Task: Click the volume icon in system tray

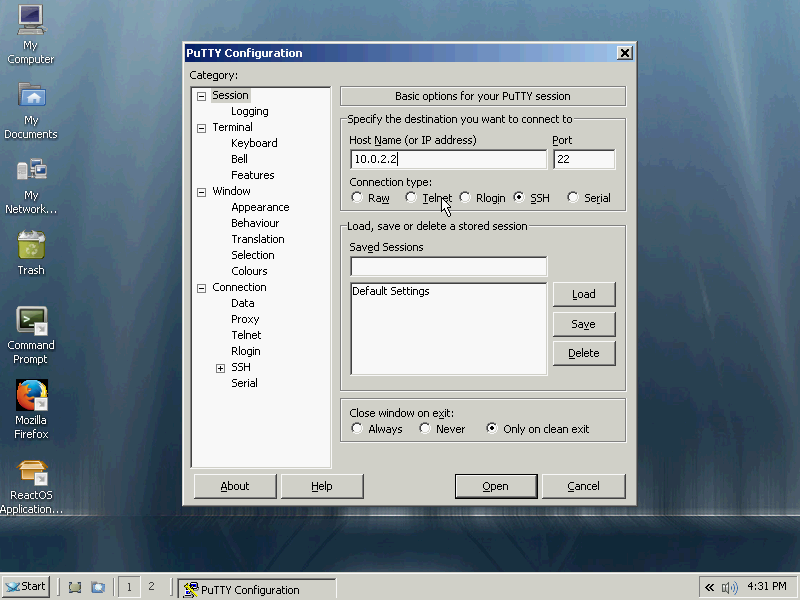Action: coord(729,587)
